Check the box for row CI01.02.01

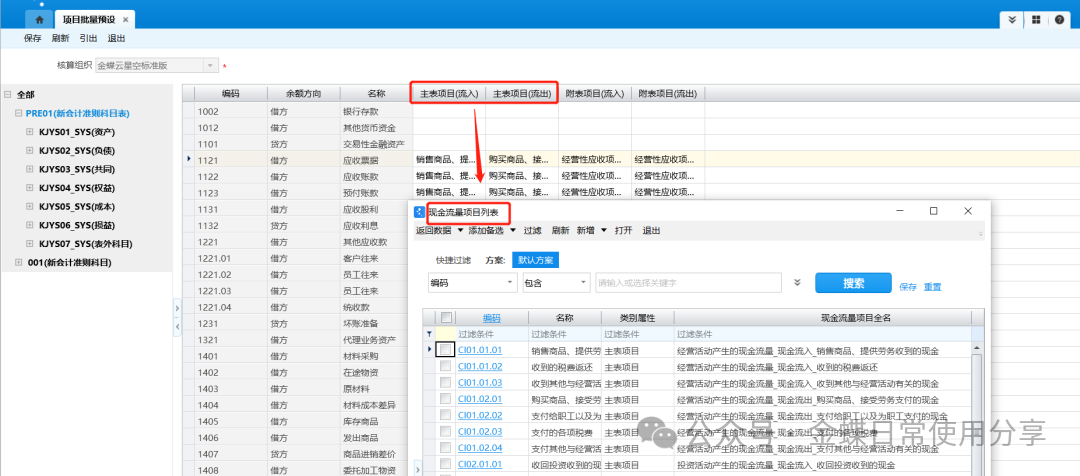point(445,399)
